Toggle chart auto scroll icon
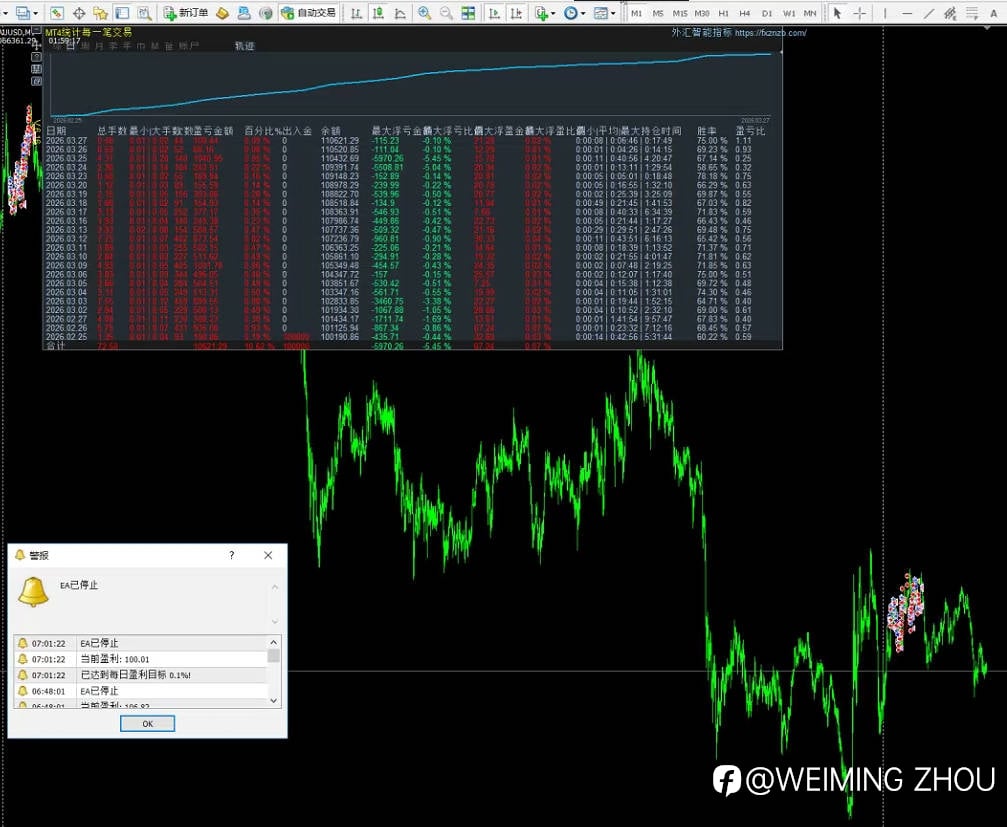1007x827 pixels. pos(494,13)
